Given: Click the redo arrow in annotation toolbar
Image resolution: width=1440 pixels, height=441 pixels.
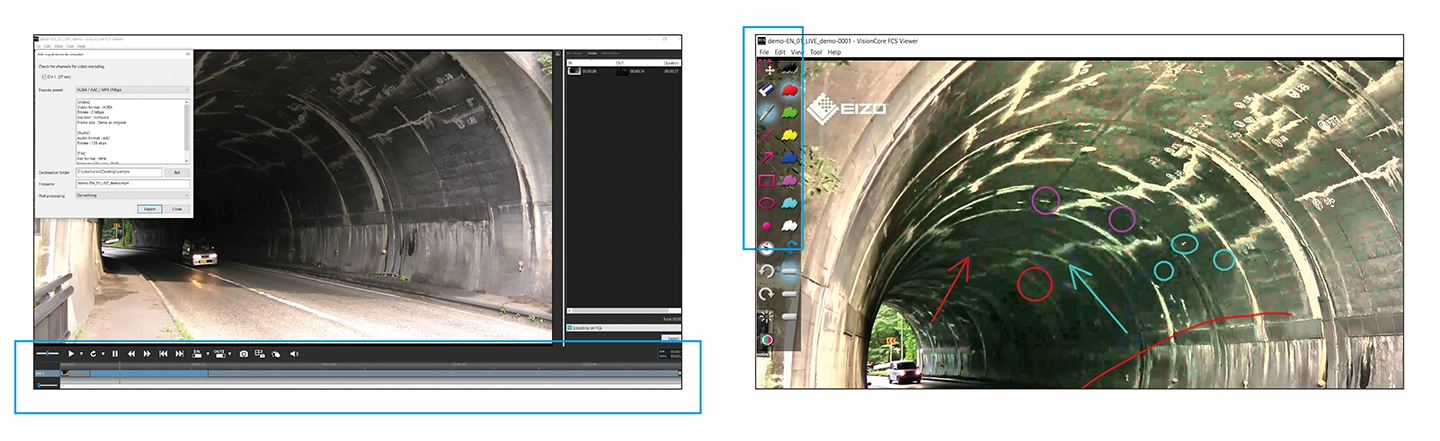Looking at the screenshot, I should [x=767, y=294].
